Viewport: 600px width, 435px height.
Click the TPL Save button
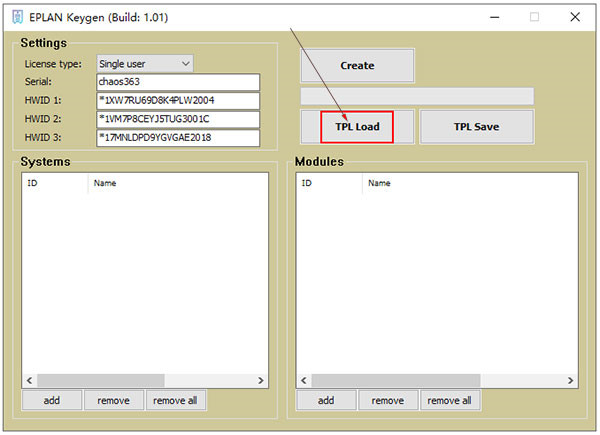point(476,127)
